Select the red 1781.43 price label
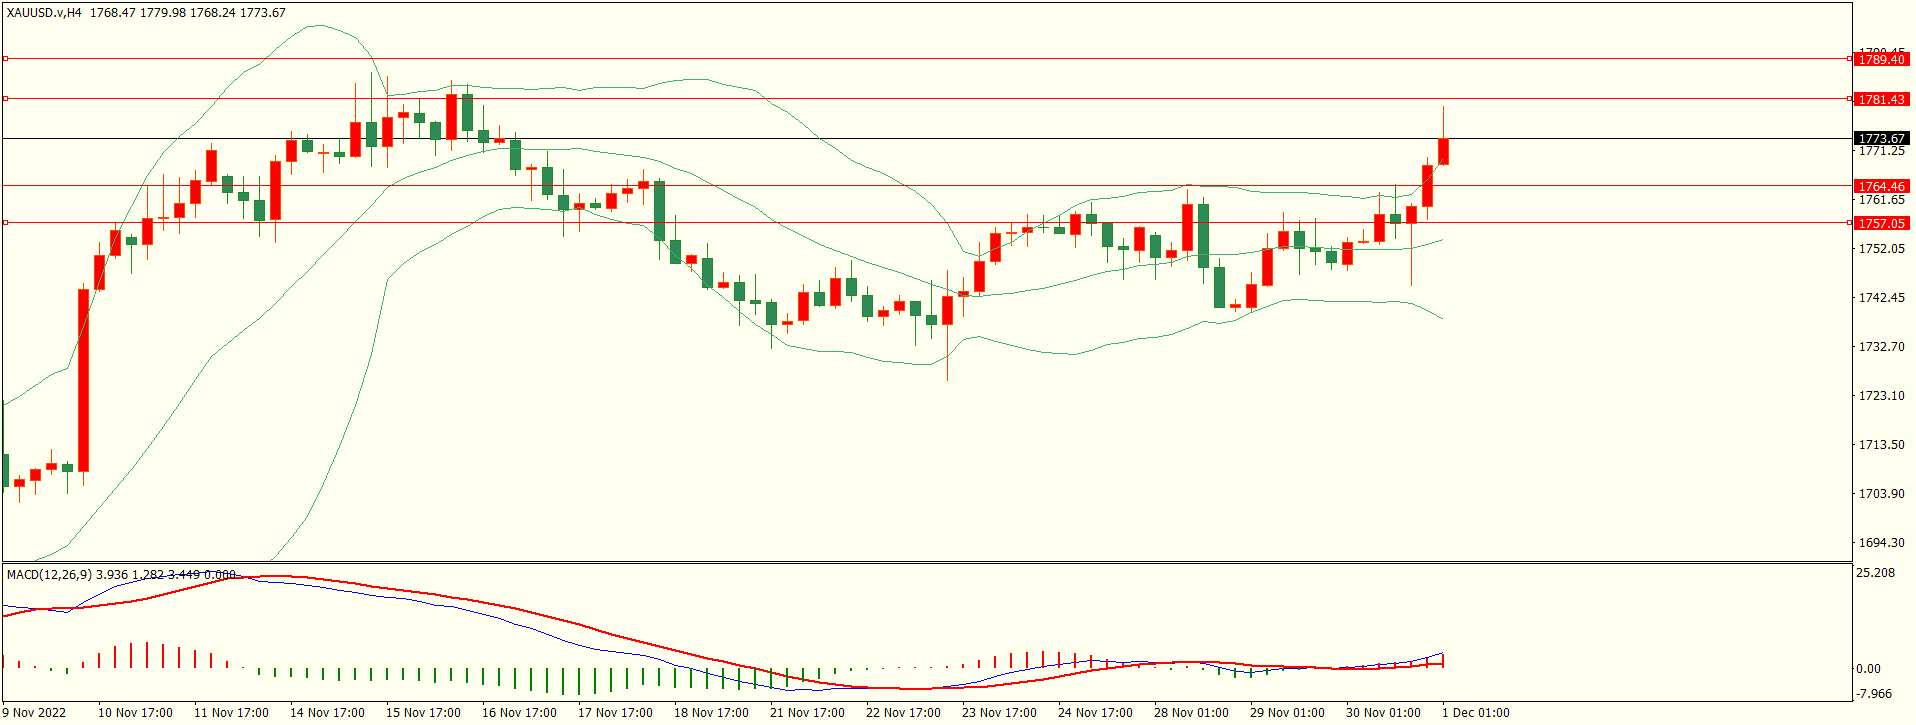The image size is (1916, 725). [1881, 99]
